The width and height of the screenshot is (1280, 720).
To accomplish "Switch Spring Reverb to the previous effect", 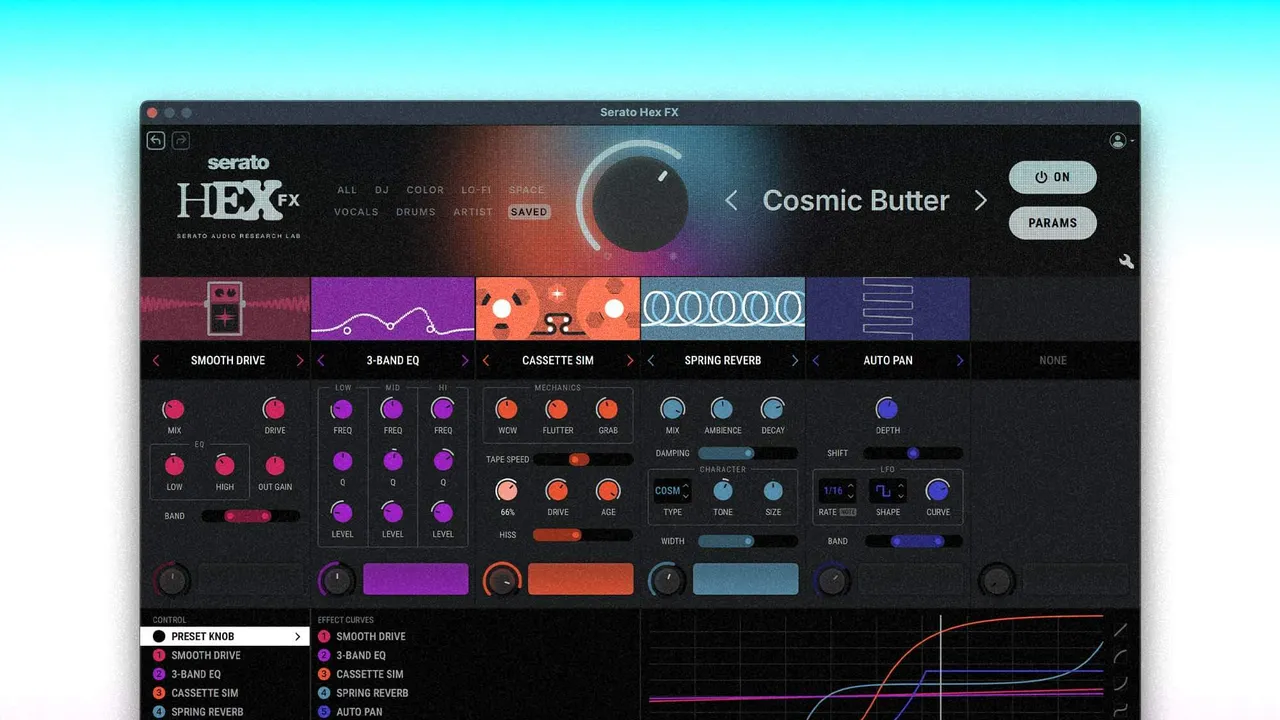I will pyautogui.click(x=651, y=360).
